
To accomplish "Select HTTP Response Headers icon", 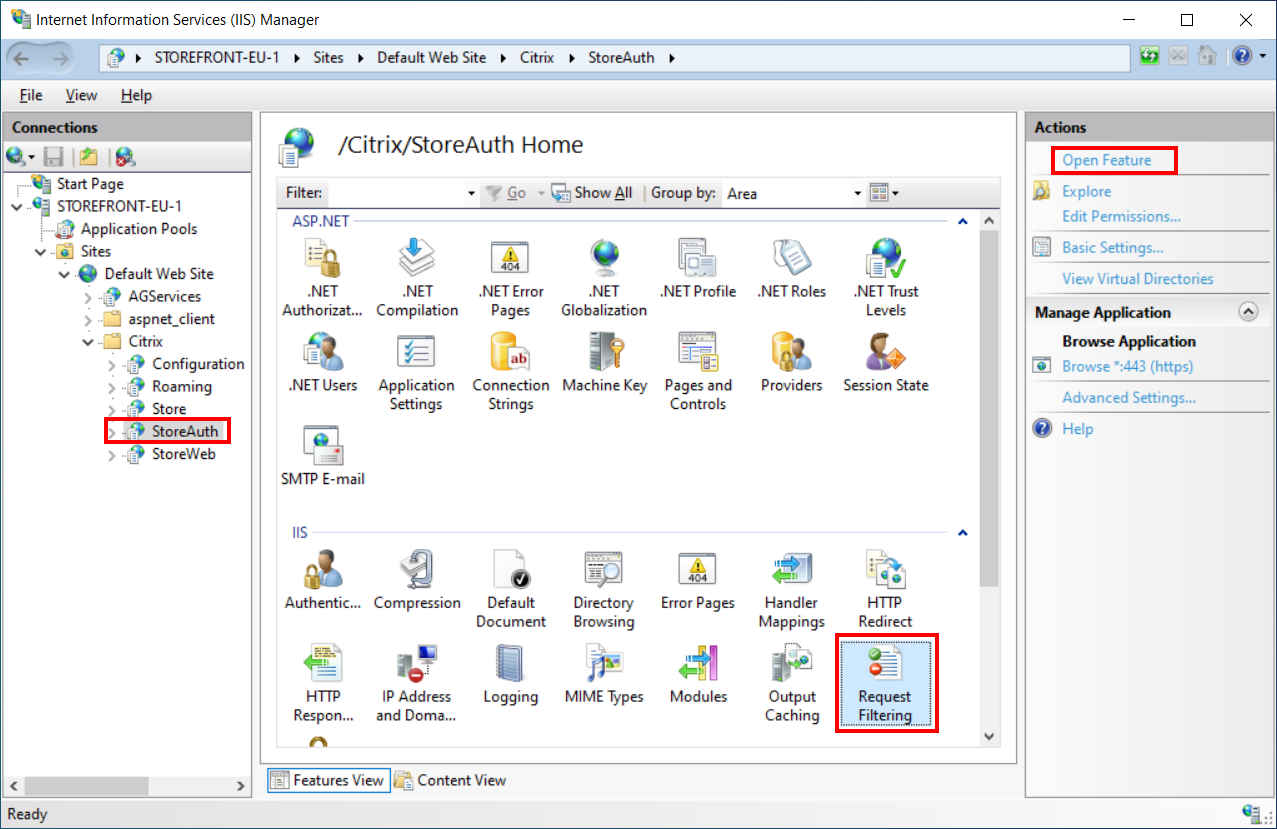I will tap(323, 684).
